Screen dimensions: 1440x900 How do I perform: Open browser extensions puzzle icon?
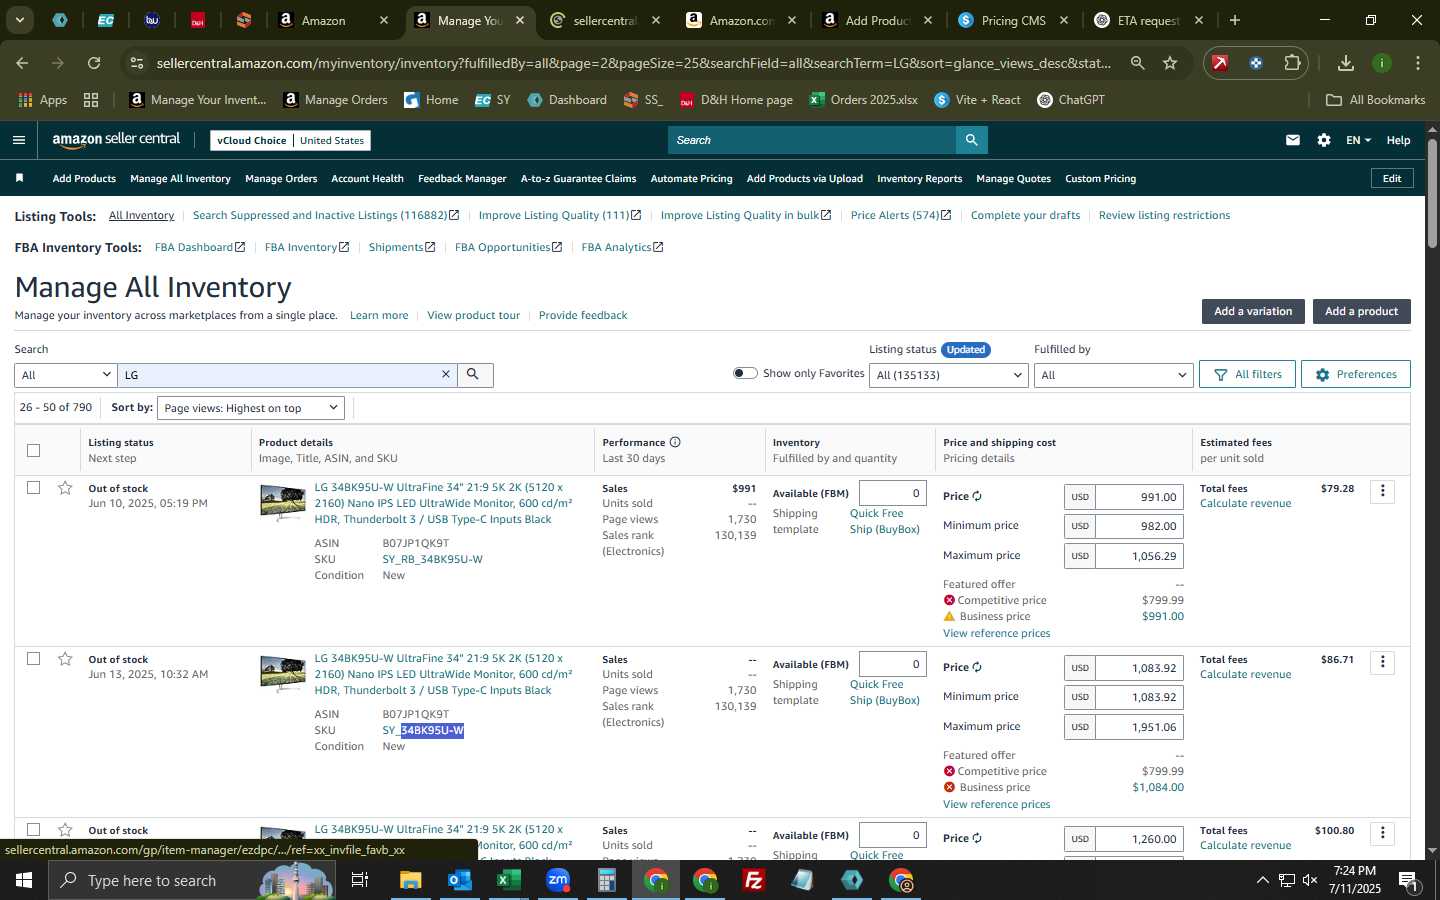click(1292, 63)
